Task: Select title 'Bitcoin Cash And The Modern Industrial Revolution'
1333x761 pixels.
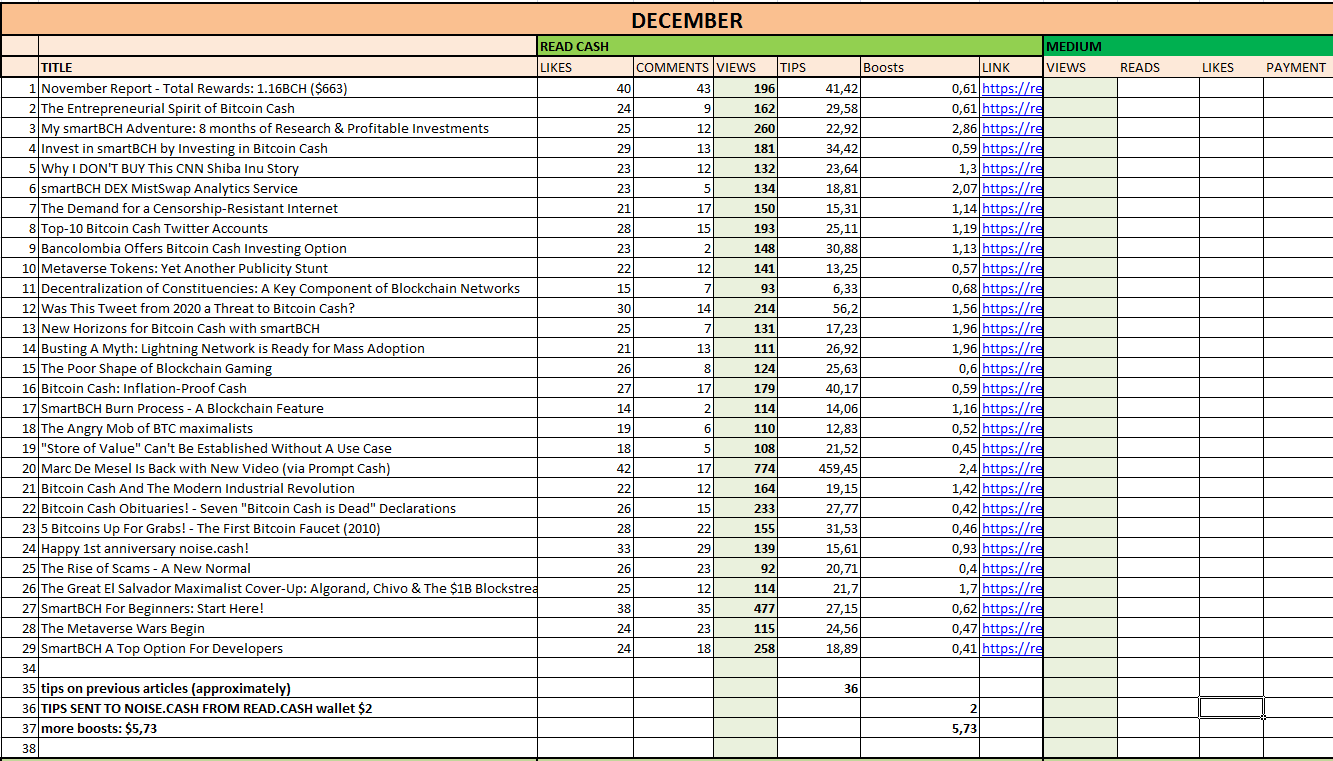Action: pyautogui.click(x=288, y=488)
